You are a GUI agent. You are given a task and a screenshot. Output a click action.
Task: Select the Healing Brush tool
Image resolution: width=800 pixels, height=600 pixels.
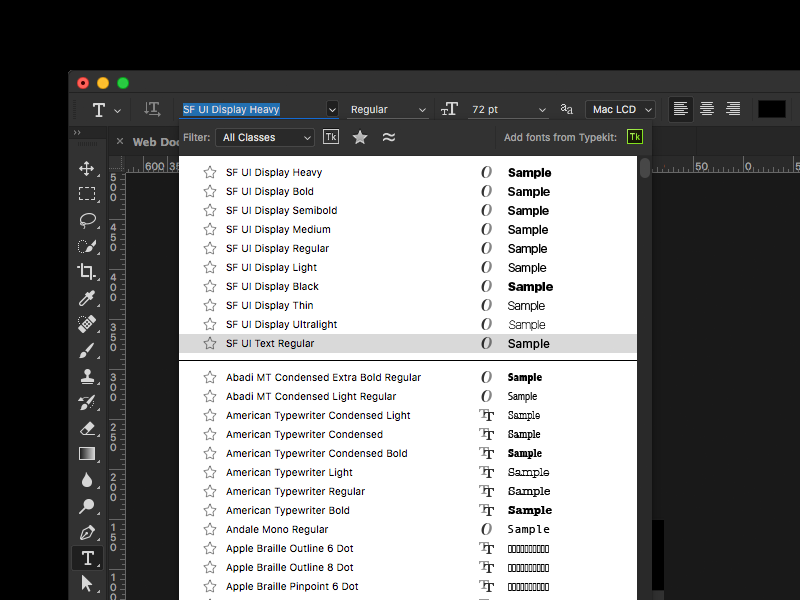coord(87,324)
